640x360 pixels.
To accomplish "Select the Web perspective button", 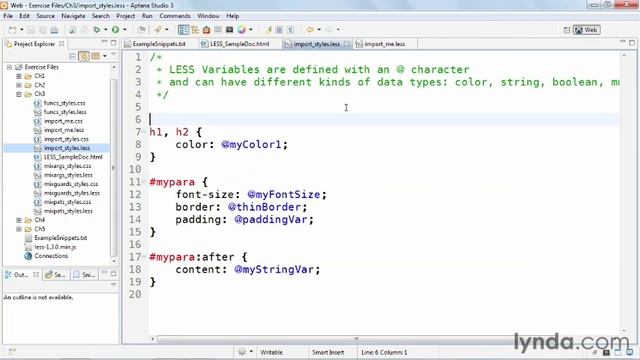I will (587, 30).
